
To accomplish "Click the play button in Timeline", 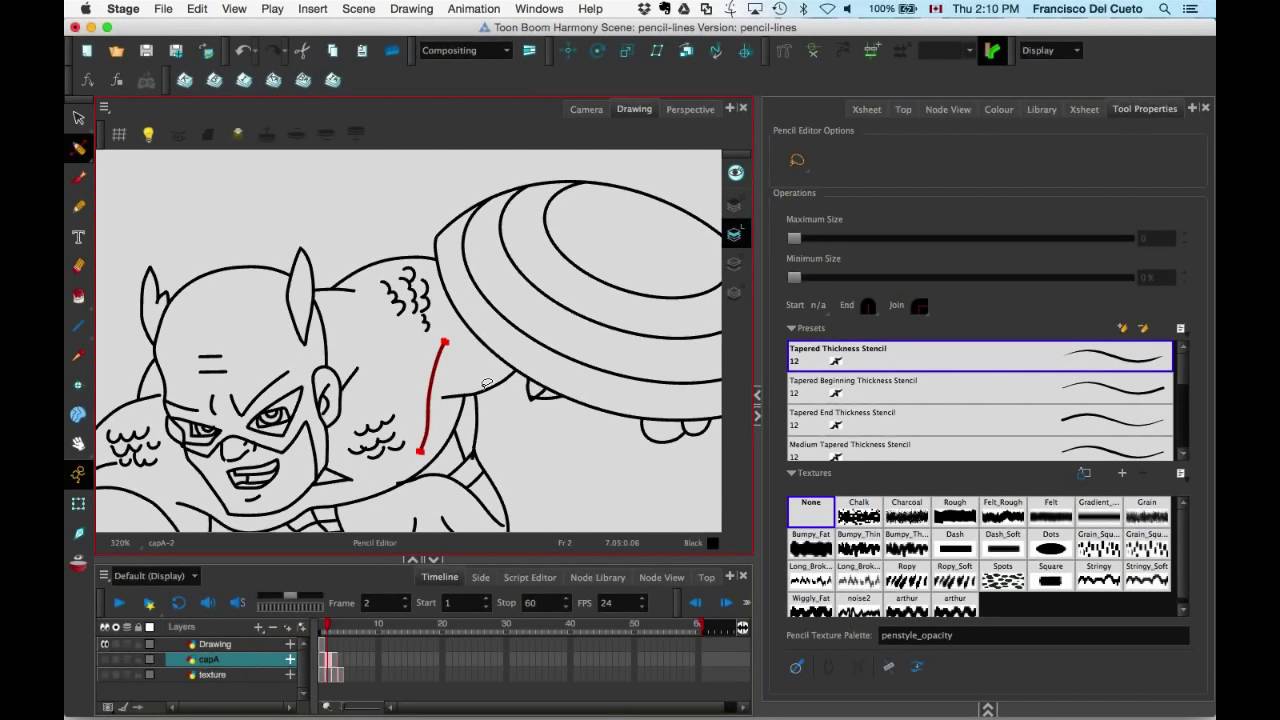I will click(x=119, y=603).
